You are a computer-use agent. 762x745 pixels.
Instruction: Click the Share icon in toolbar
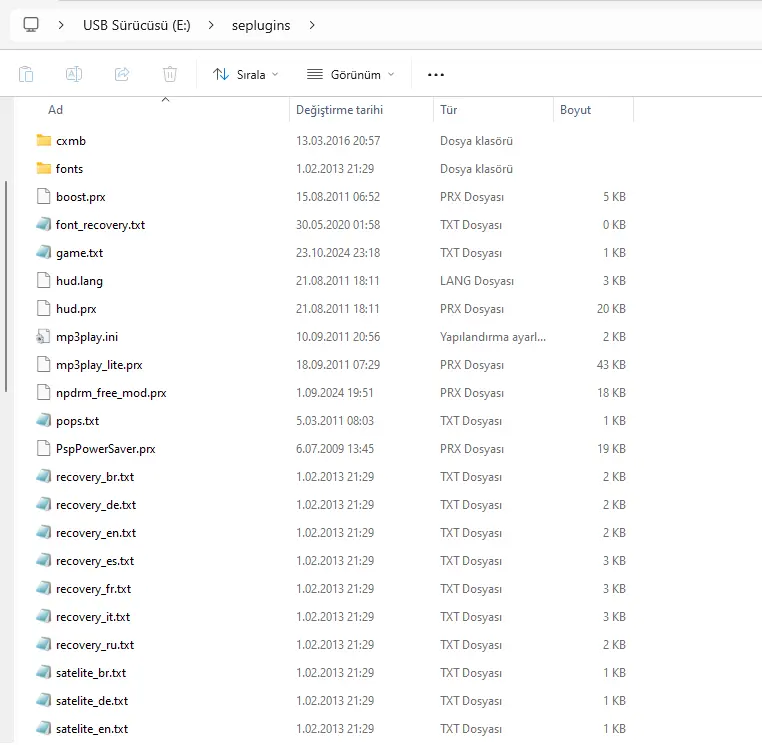[121, 74]
